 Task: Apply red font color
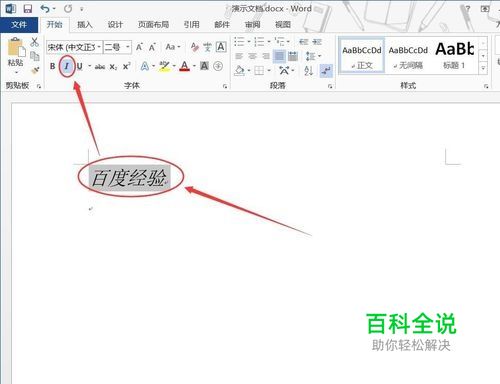pyautogui.click(x=184, y=66)
